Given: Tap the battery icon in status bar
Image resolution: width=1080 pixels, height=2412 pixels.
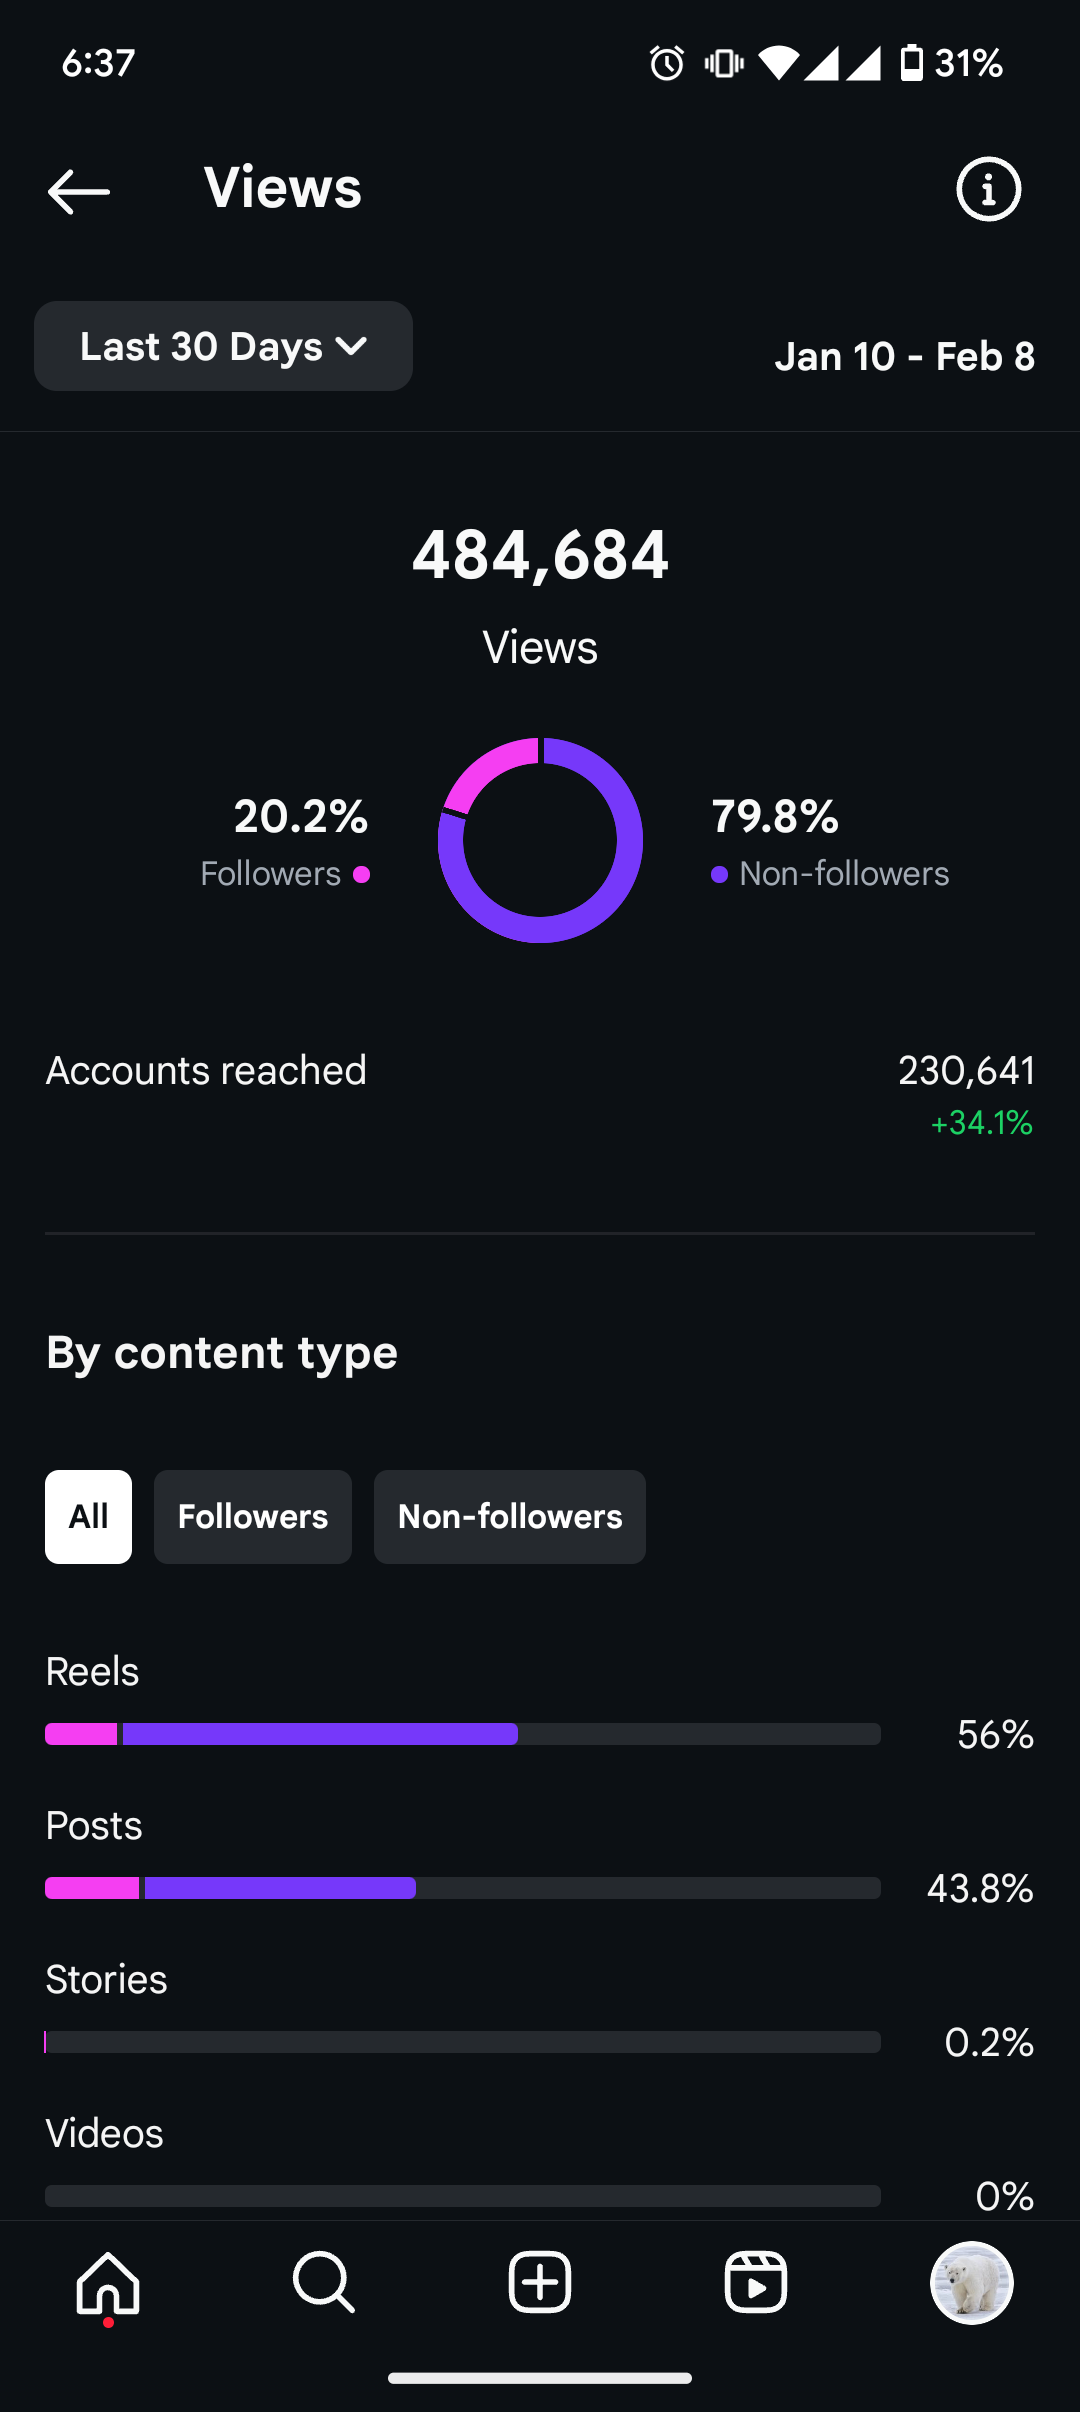Looking at the screenshot, I should click(x=912, y=63).
